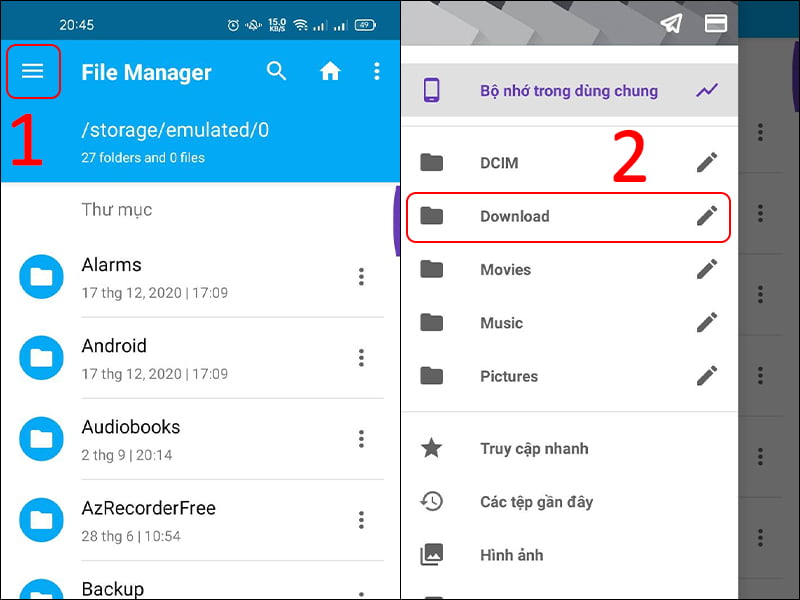800x600 pixels.
Task: Tap the phone storage icon
Action: [432, 90]
